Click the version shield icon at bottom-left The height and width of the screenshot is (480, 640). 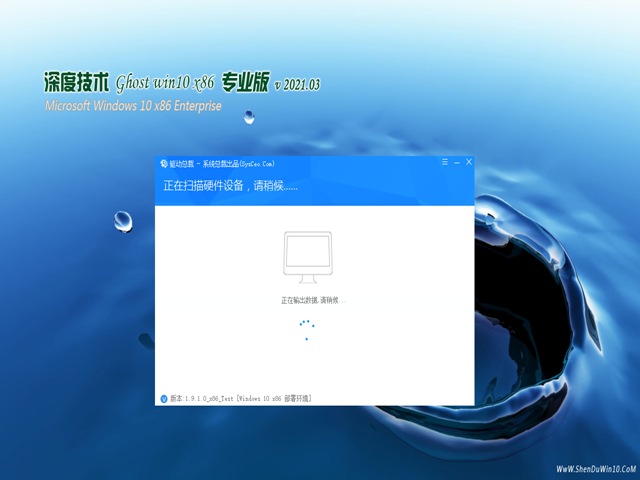pyautogui.click(x=164, y=398)
